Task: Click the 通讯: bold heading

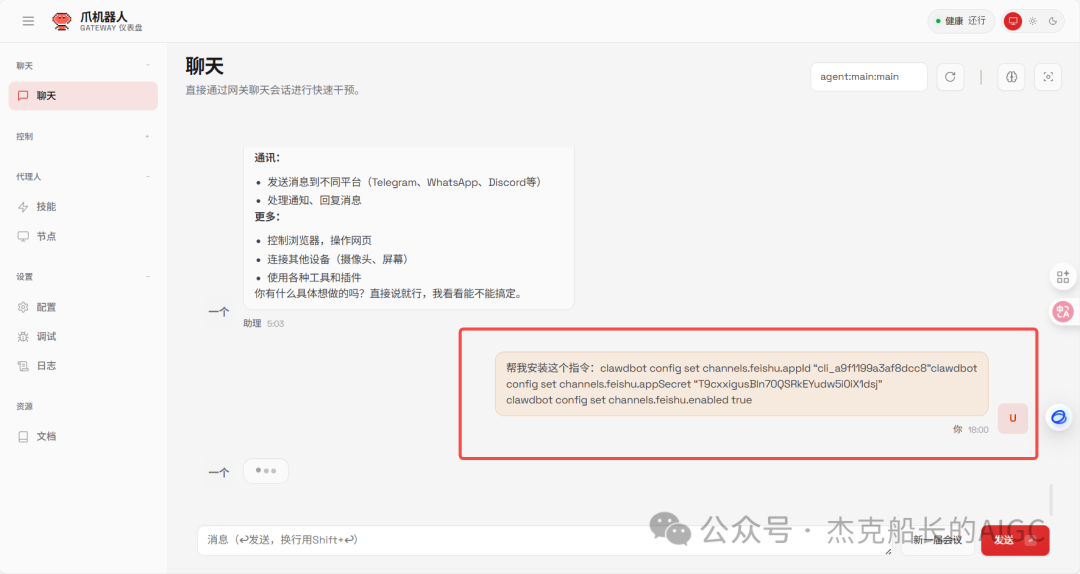Action: pyautogui.click(x=267, y=158)
